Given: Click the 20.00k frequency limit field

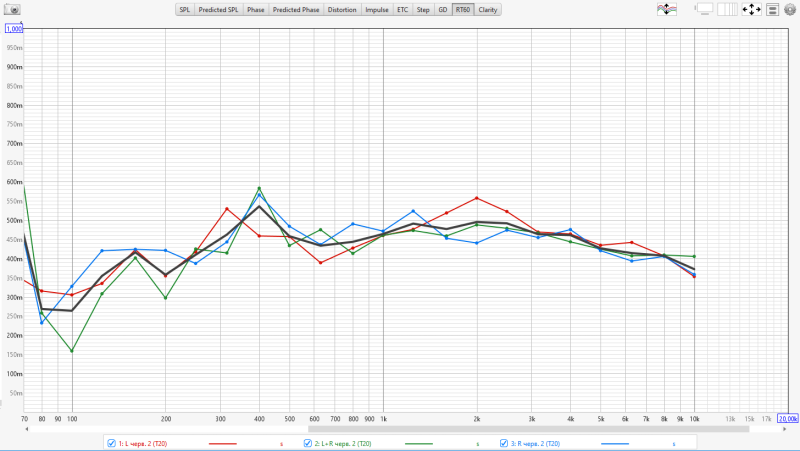Looking at the screenshot, I should click(x=787, y=418).
